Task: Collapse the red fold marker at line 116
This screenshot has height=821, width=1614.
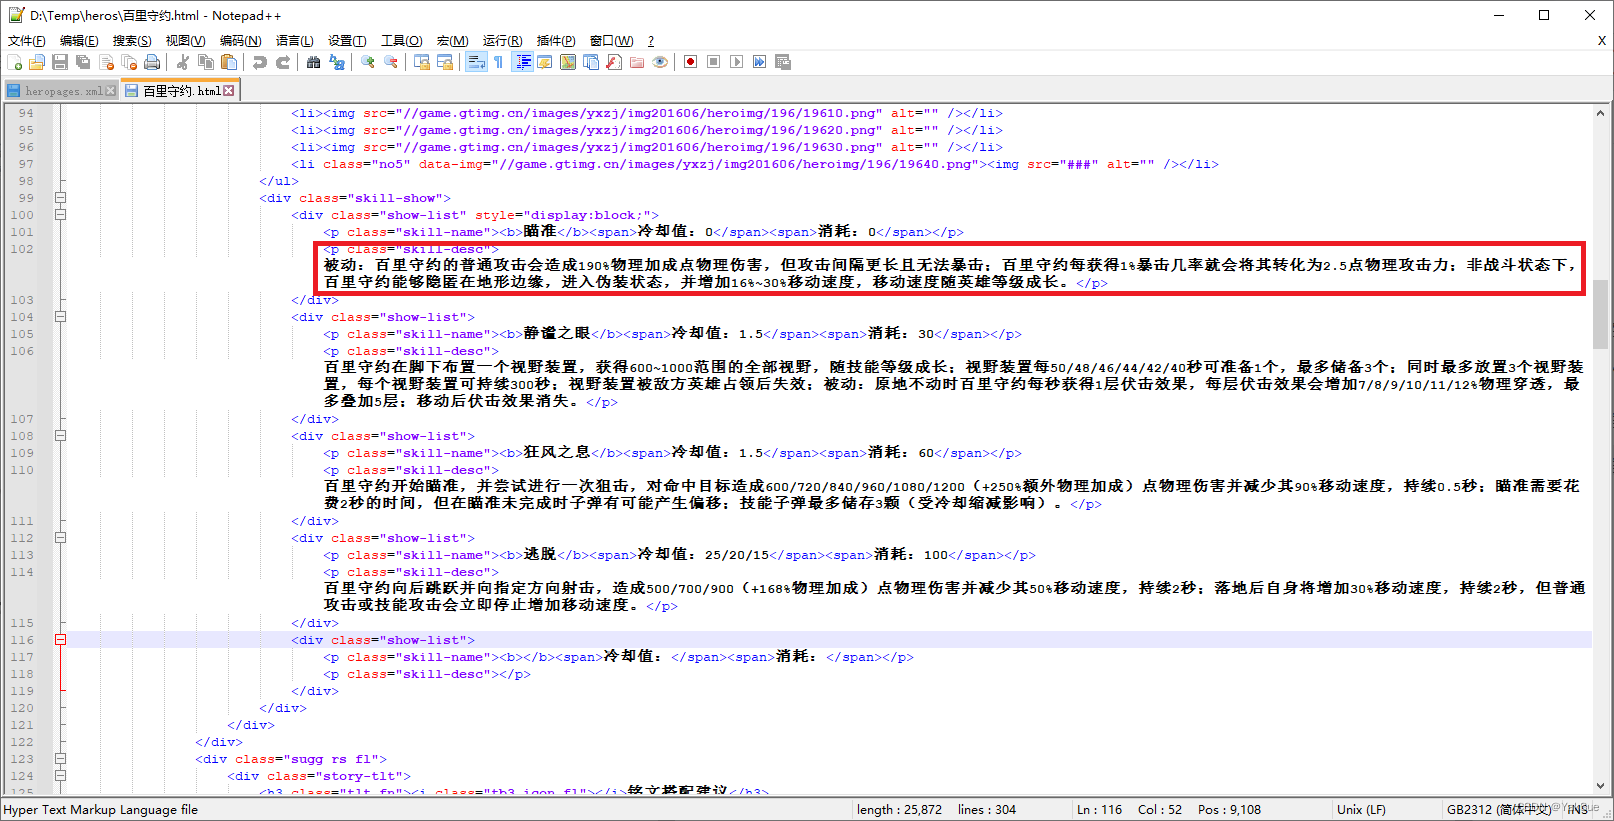Action: pos(60,640)
